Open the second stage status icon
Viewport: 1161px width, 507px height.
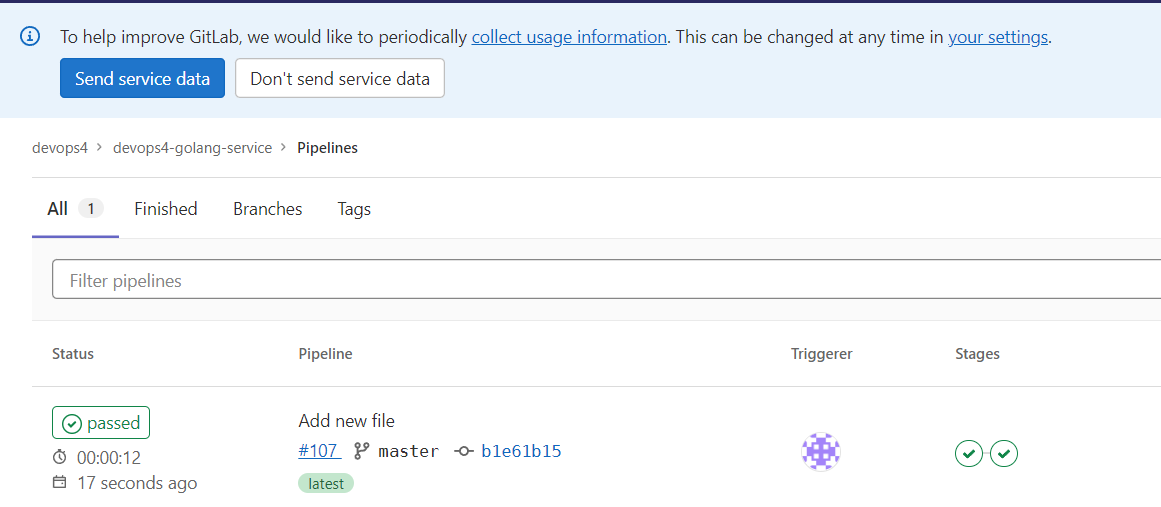coord(1004,453)
